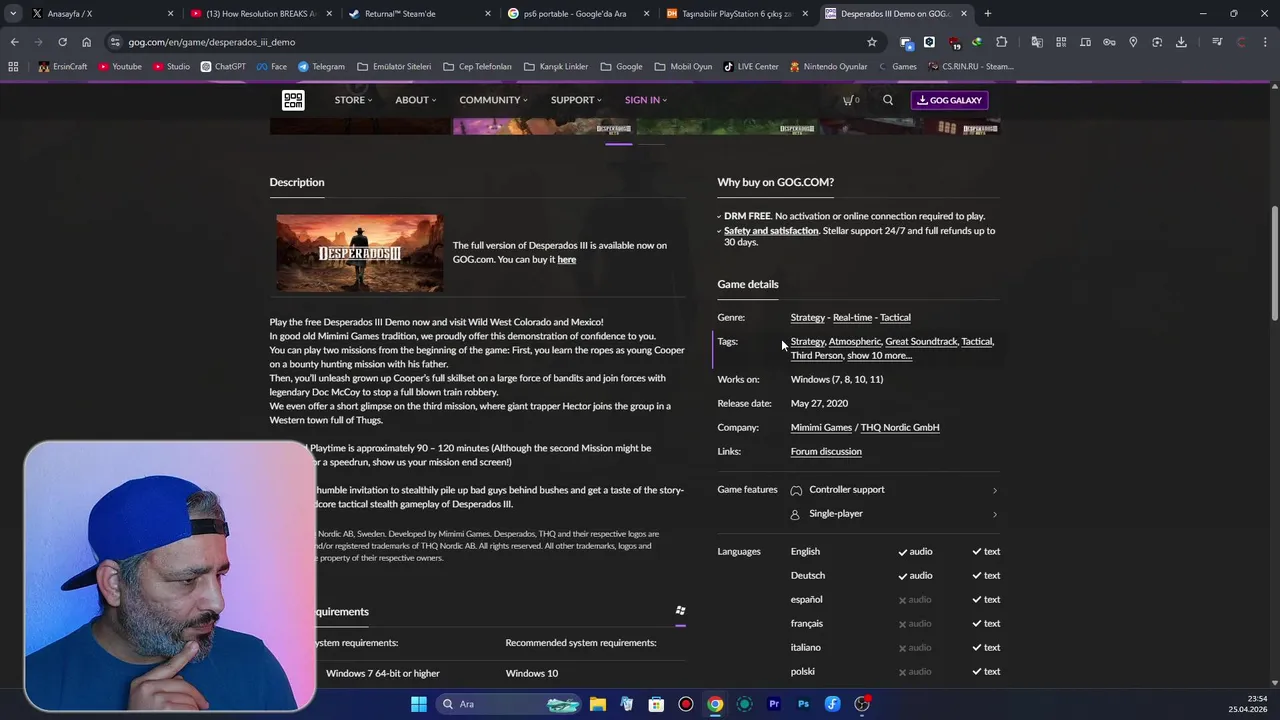Click the system requirements OS icon

[680, 610]
